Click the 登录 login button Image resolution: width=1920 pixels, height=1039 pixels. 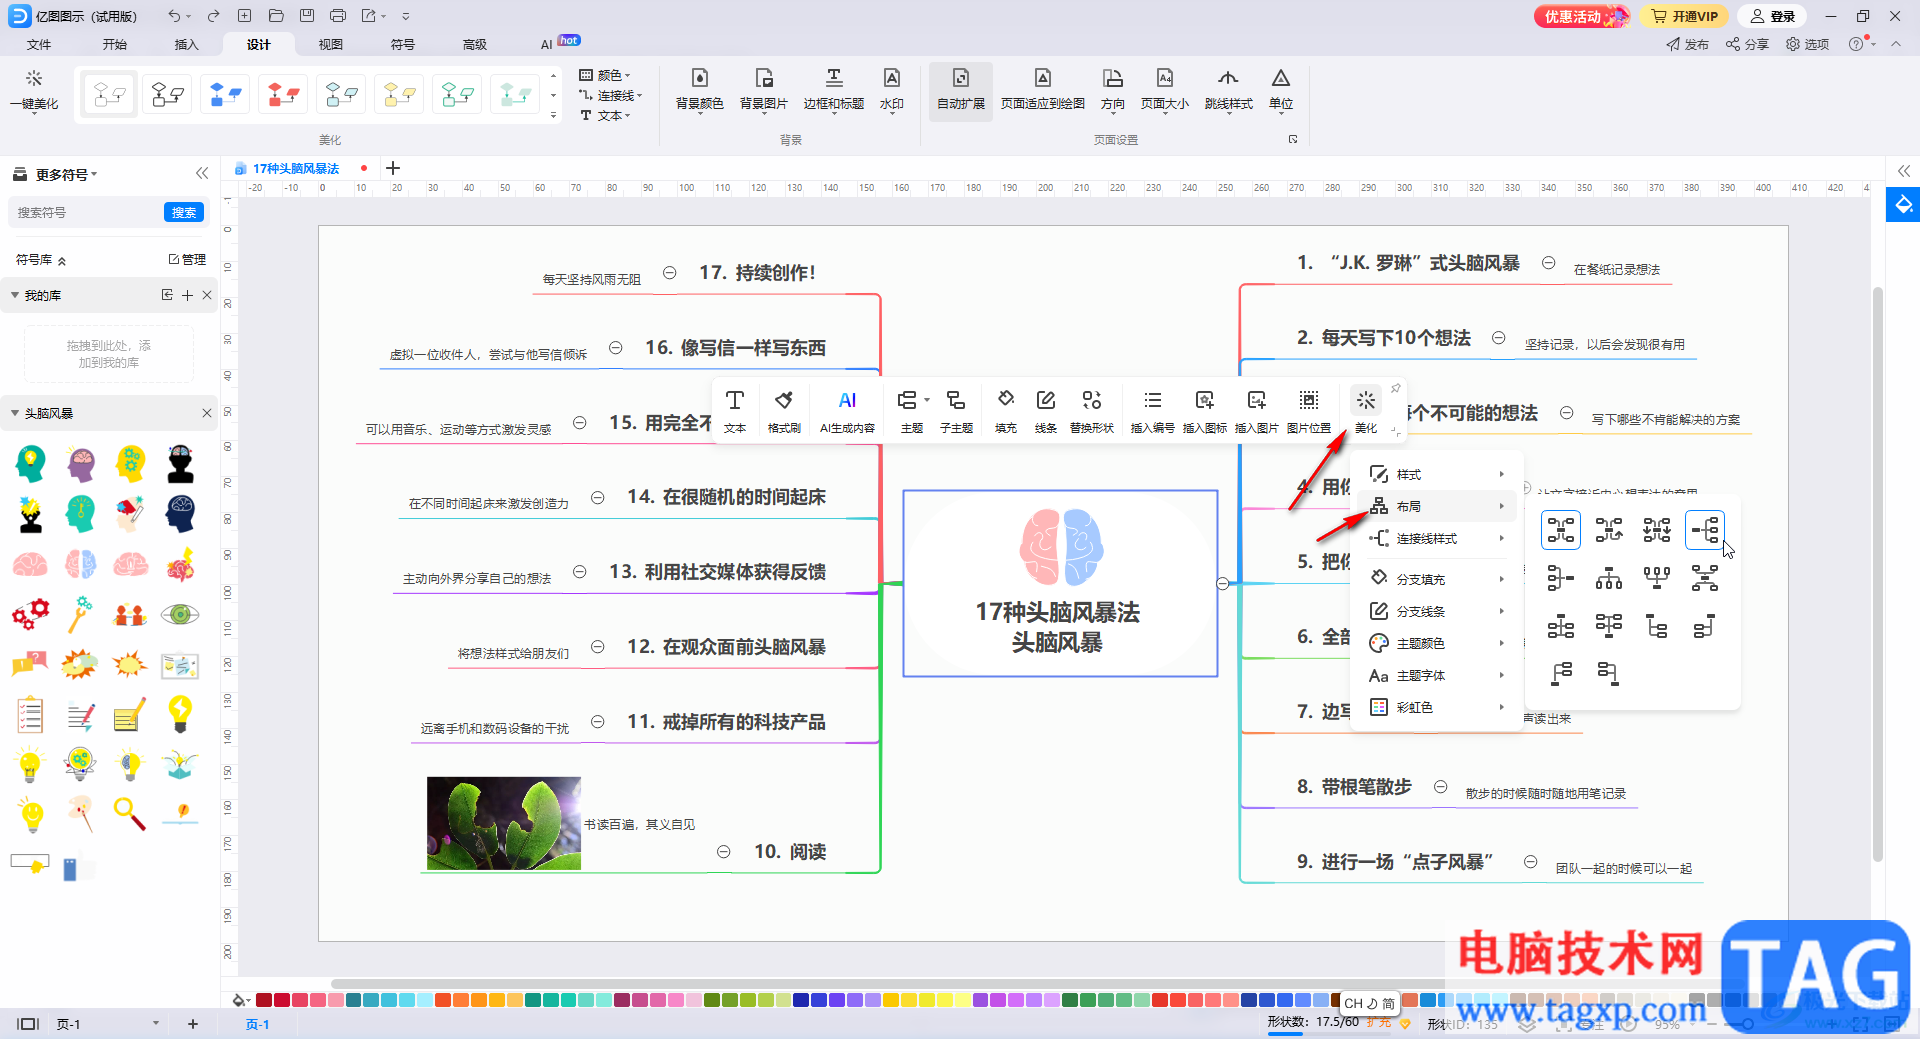[x=1773, y=16]
